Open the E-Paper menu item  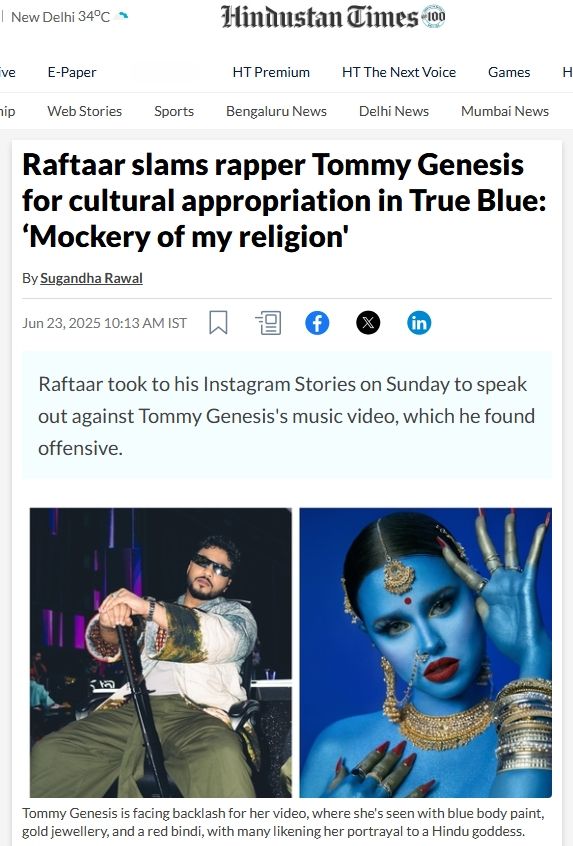point(72,72)
